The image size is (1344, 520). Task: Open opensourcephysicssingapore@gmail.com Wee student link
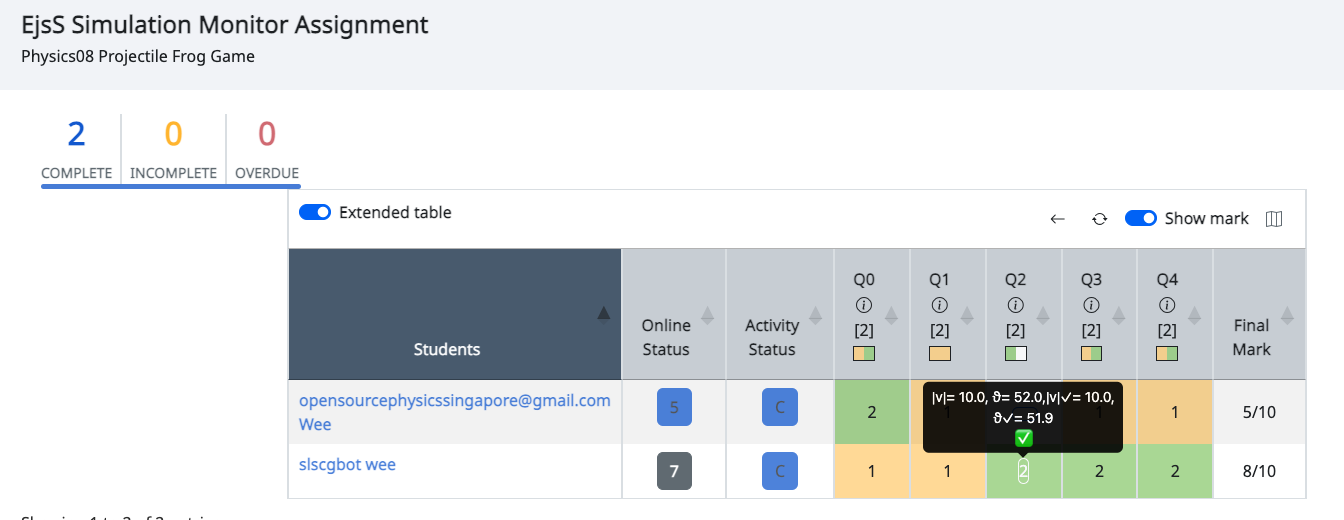pos(455,412)
